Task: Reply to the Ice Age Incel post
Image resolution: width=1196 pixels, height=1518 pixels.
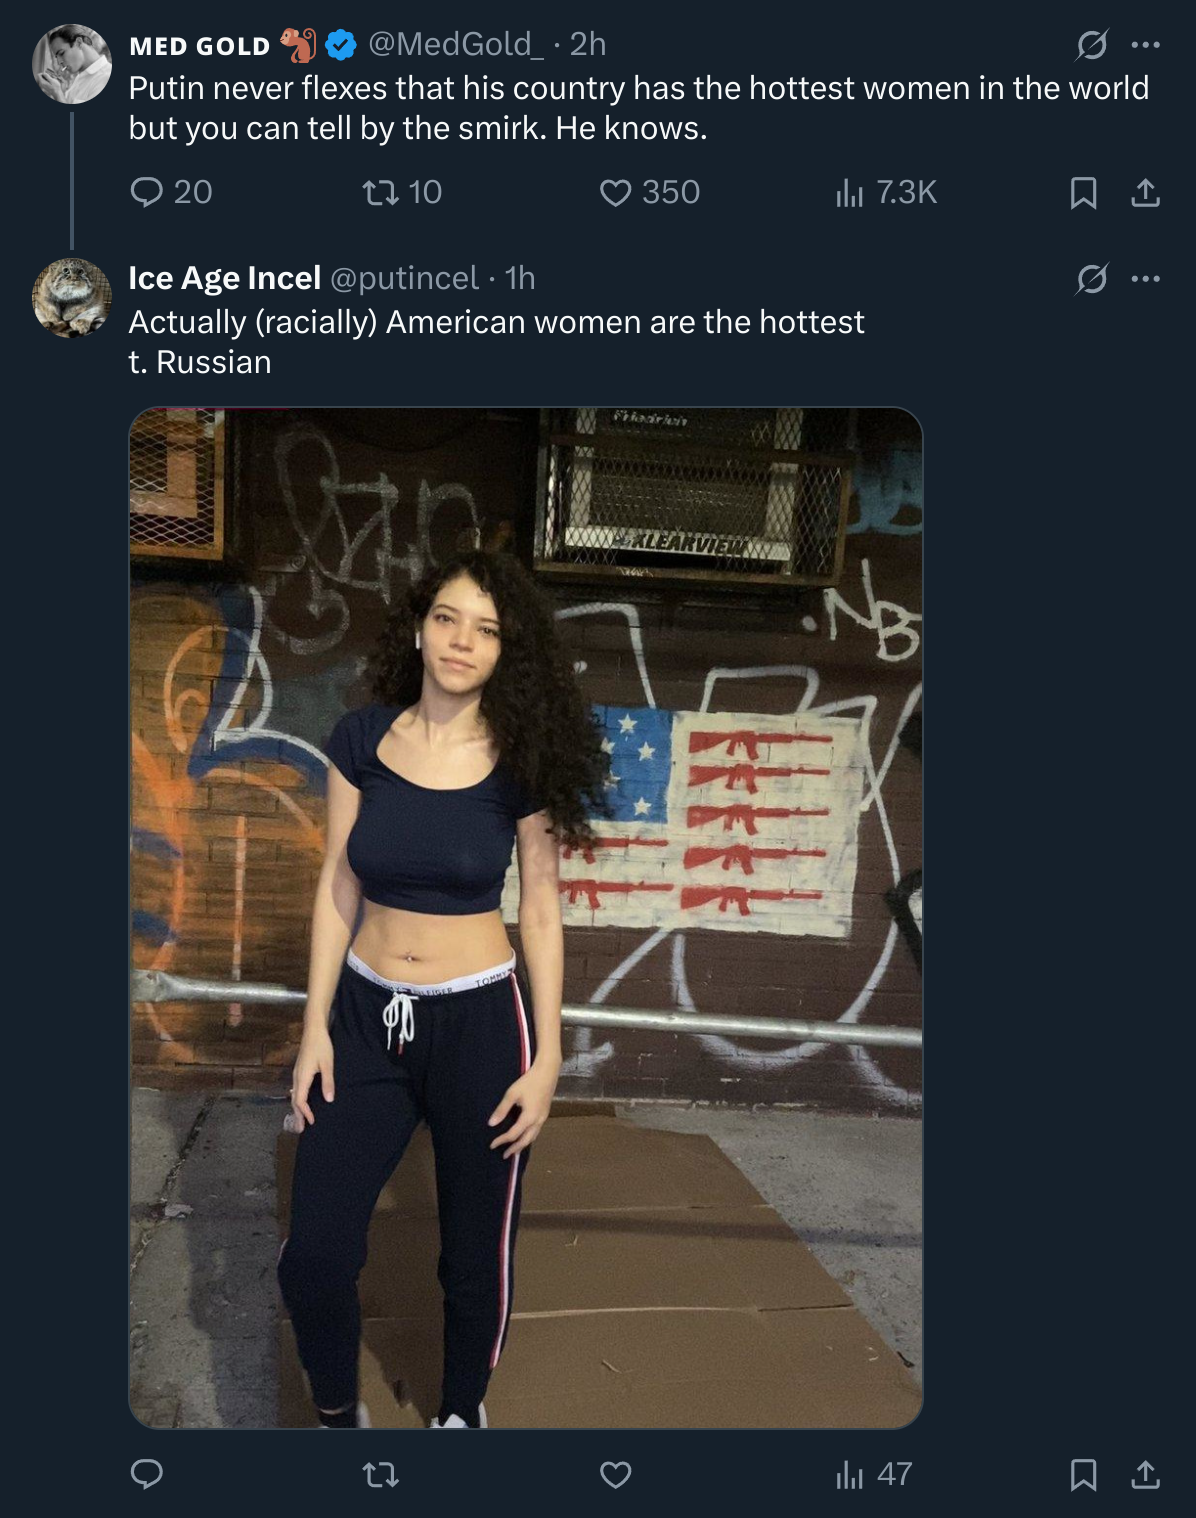Action: (x=147, y=1474)
